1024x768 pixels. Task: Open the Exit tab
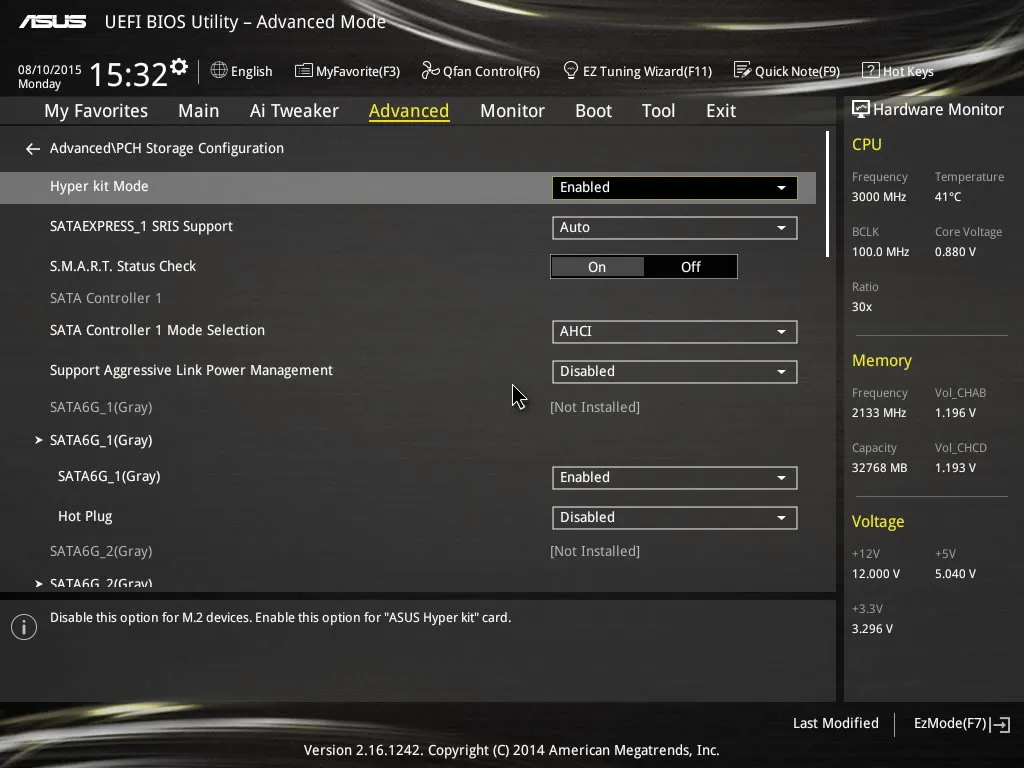coord(721,111)
